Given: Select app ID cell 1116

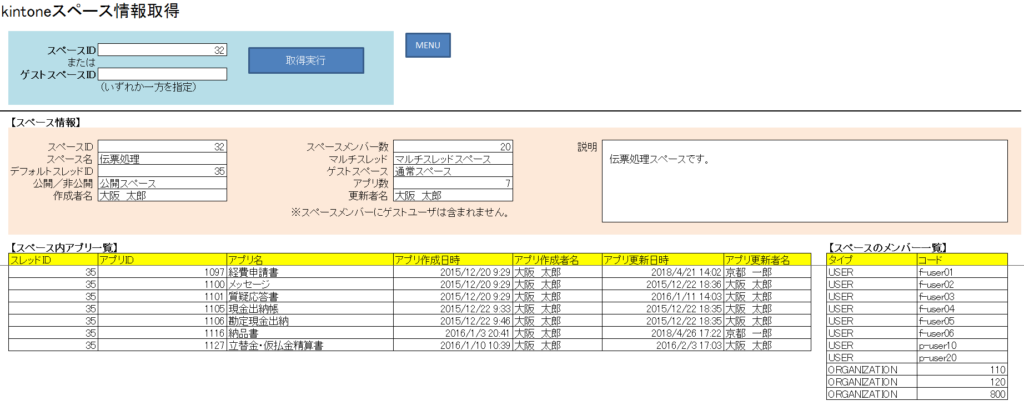Looking at the screenshot, I should [x=162, y=333].
